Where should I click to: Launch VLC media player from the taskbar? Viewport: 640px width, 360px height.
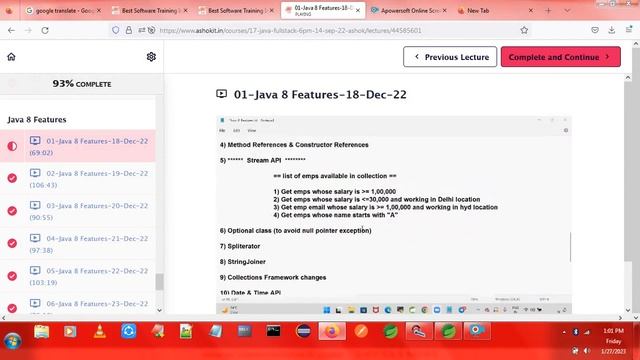[x=99, y=331]
